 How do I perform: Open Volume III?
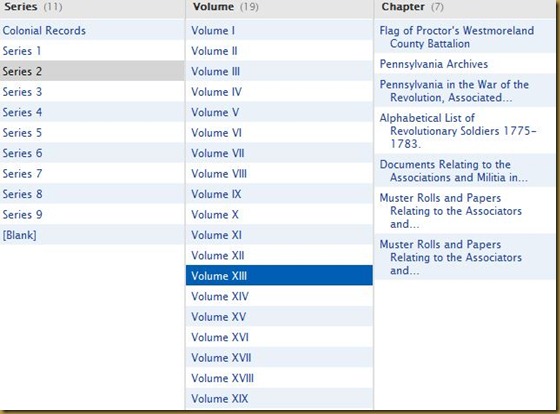(279, 71)
